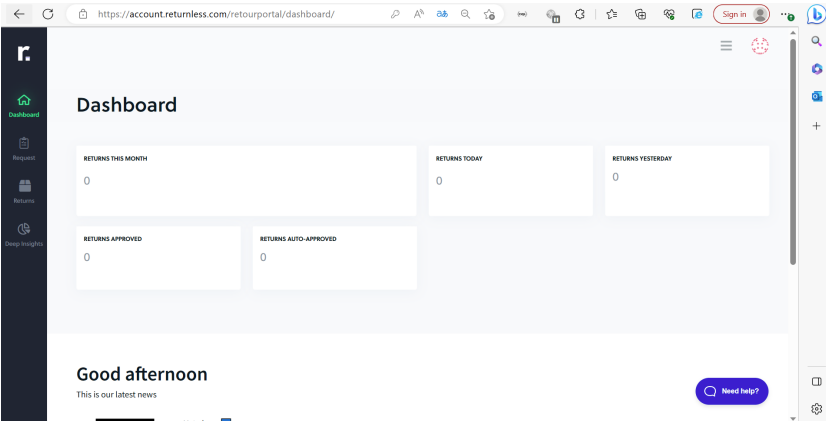Click the Returnless 'r.' logo
The width and height of the screenshot is (826, 421).
(24, 53)
